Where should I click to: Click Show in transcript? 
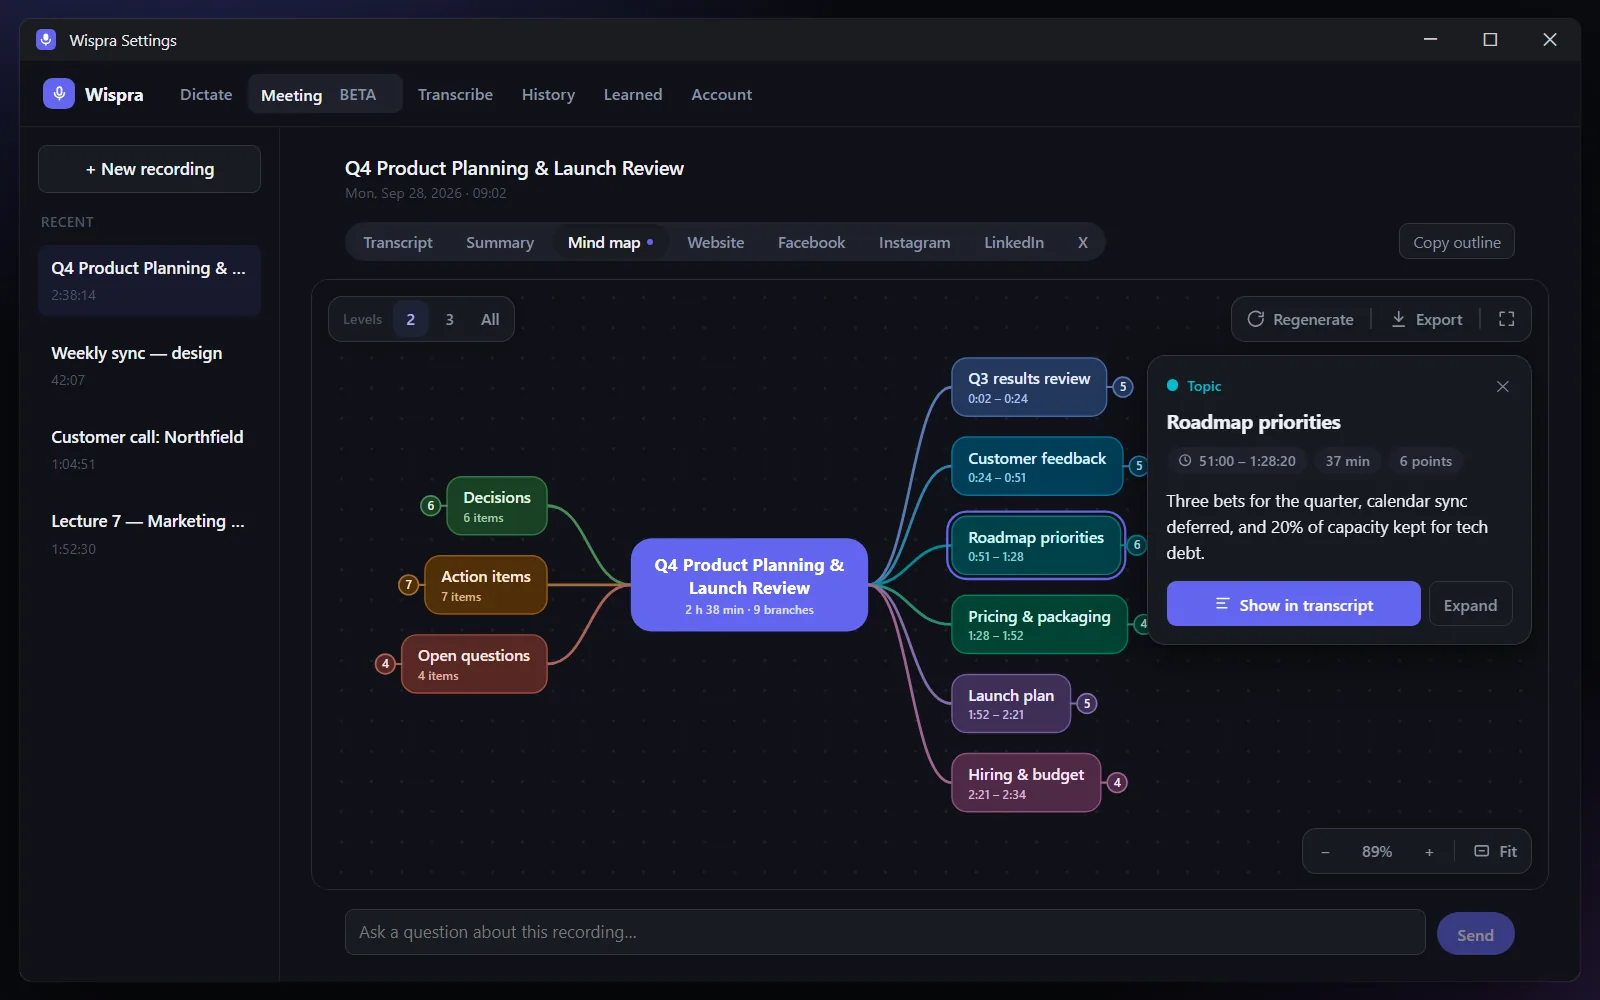pyautogui.click(x=1293, y=604)
